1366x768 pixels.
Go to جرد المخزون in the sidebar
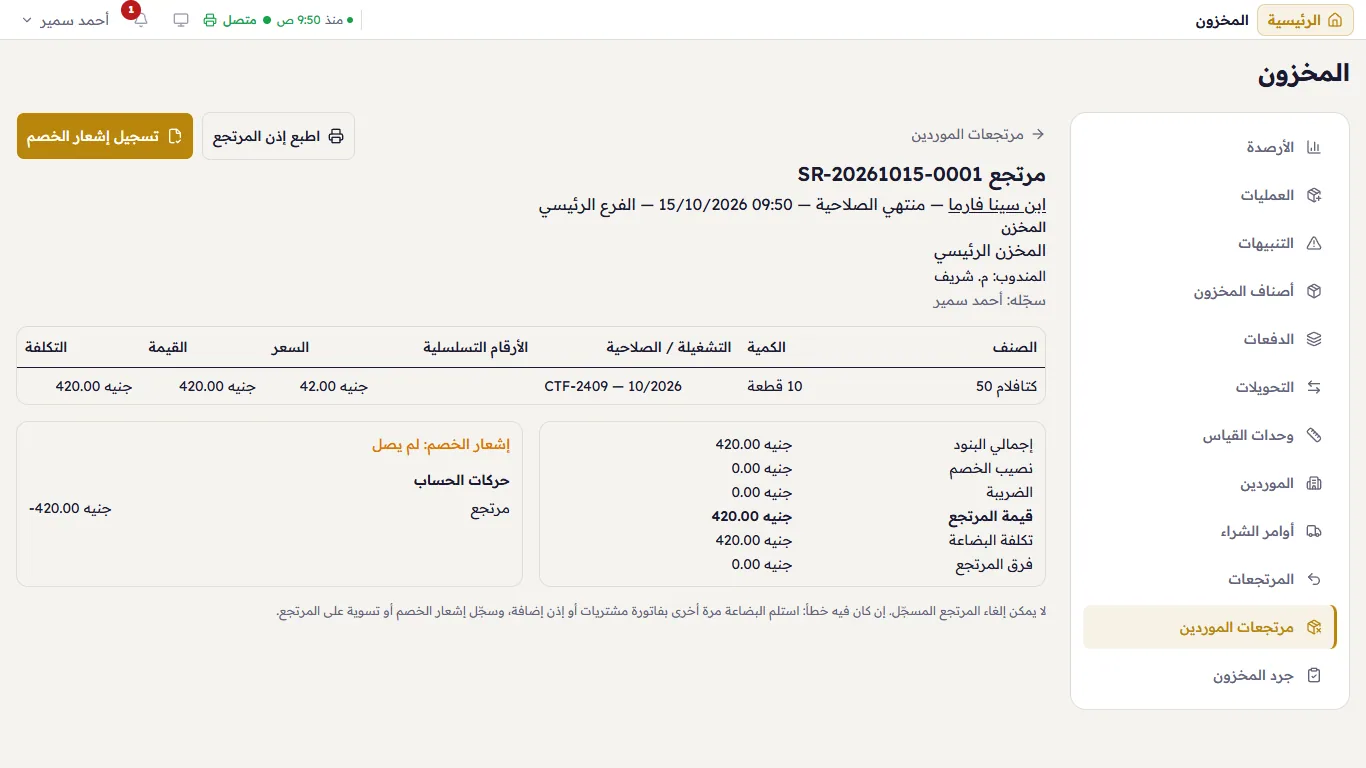click(1210, 675)
